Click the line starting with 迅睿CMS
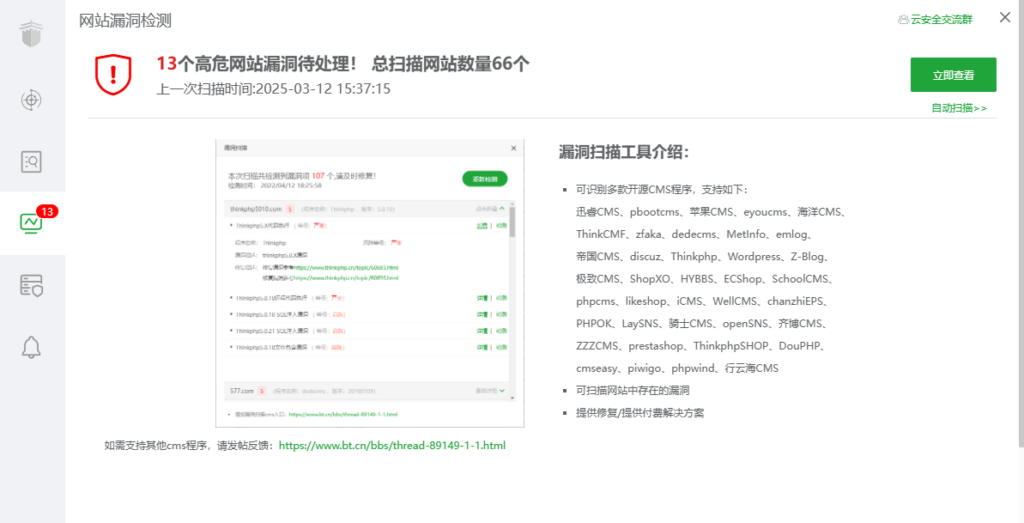Screen dimensions: 1024x523 point(711,212)
